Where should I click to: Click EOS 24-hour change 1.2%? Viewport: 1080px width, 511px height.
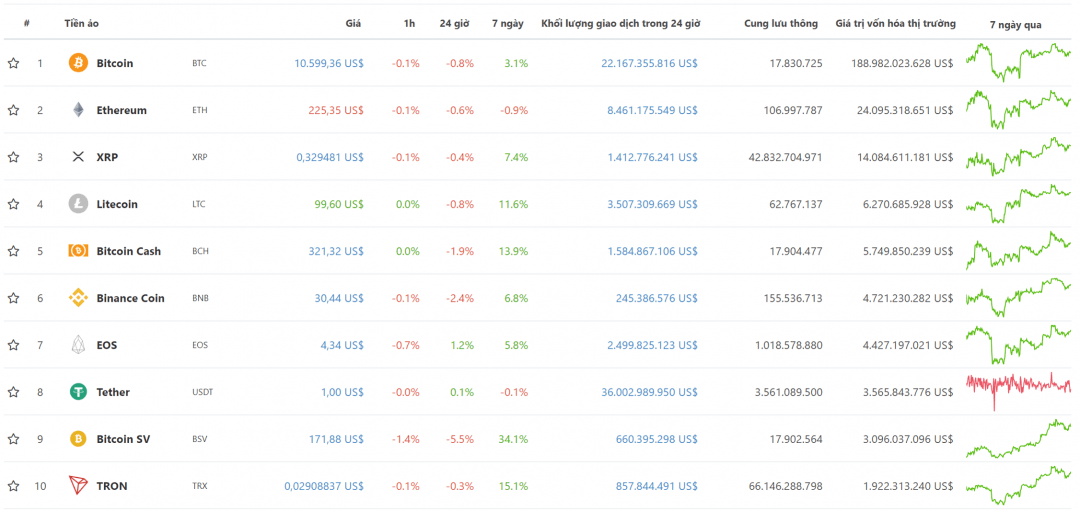[x=461, y=345]
